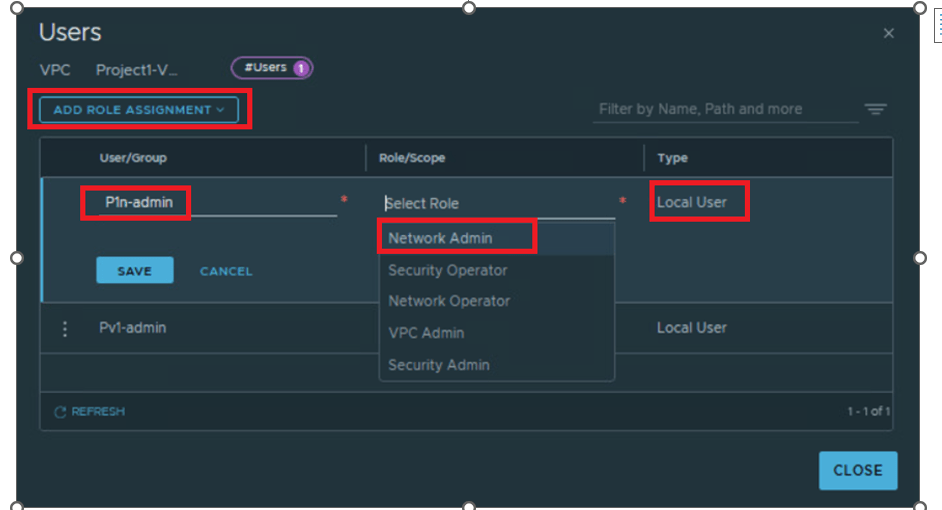Cancel the role assignment edit

226,271
